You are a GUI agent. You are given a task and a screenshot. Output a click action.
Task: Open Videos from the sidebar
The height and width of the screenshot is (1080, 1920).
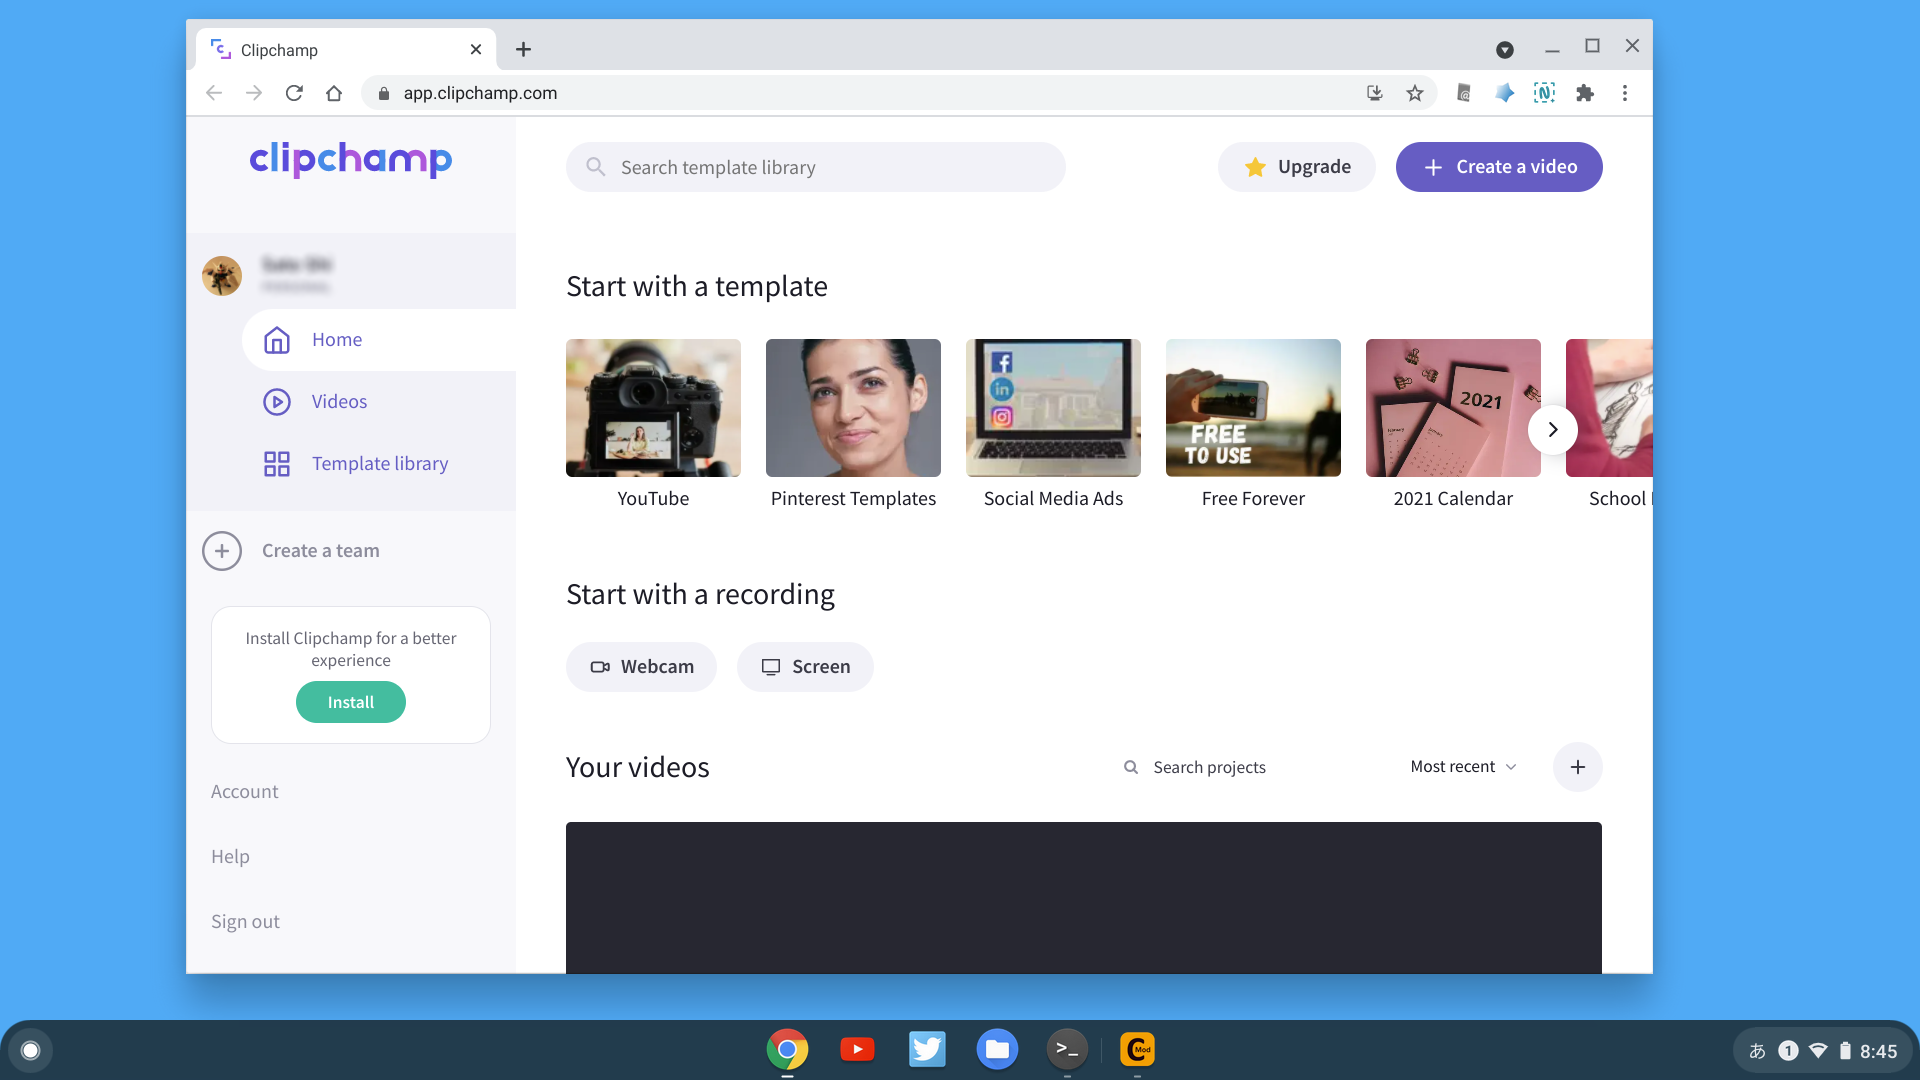pyautogui.click(x=338, y=402)
